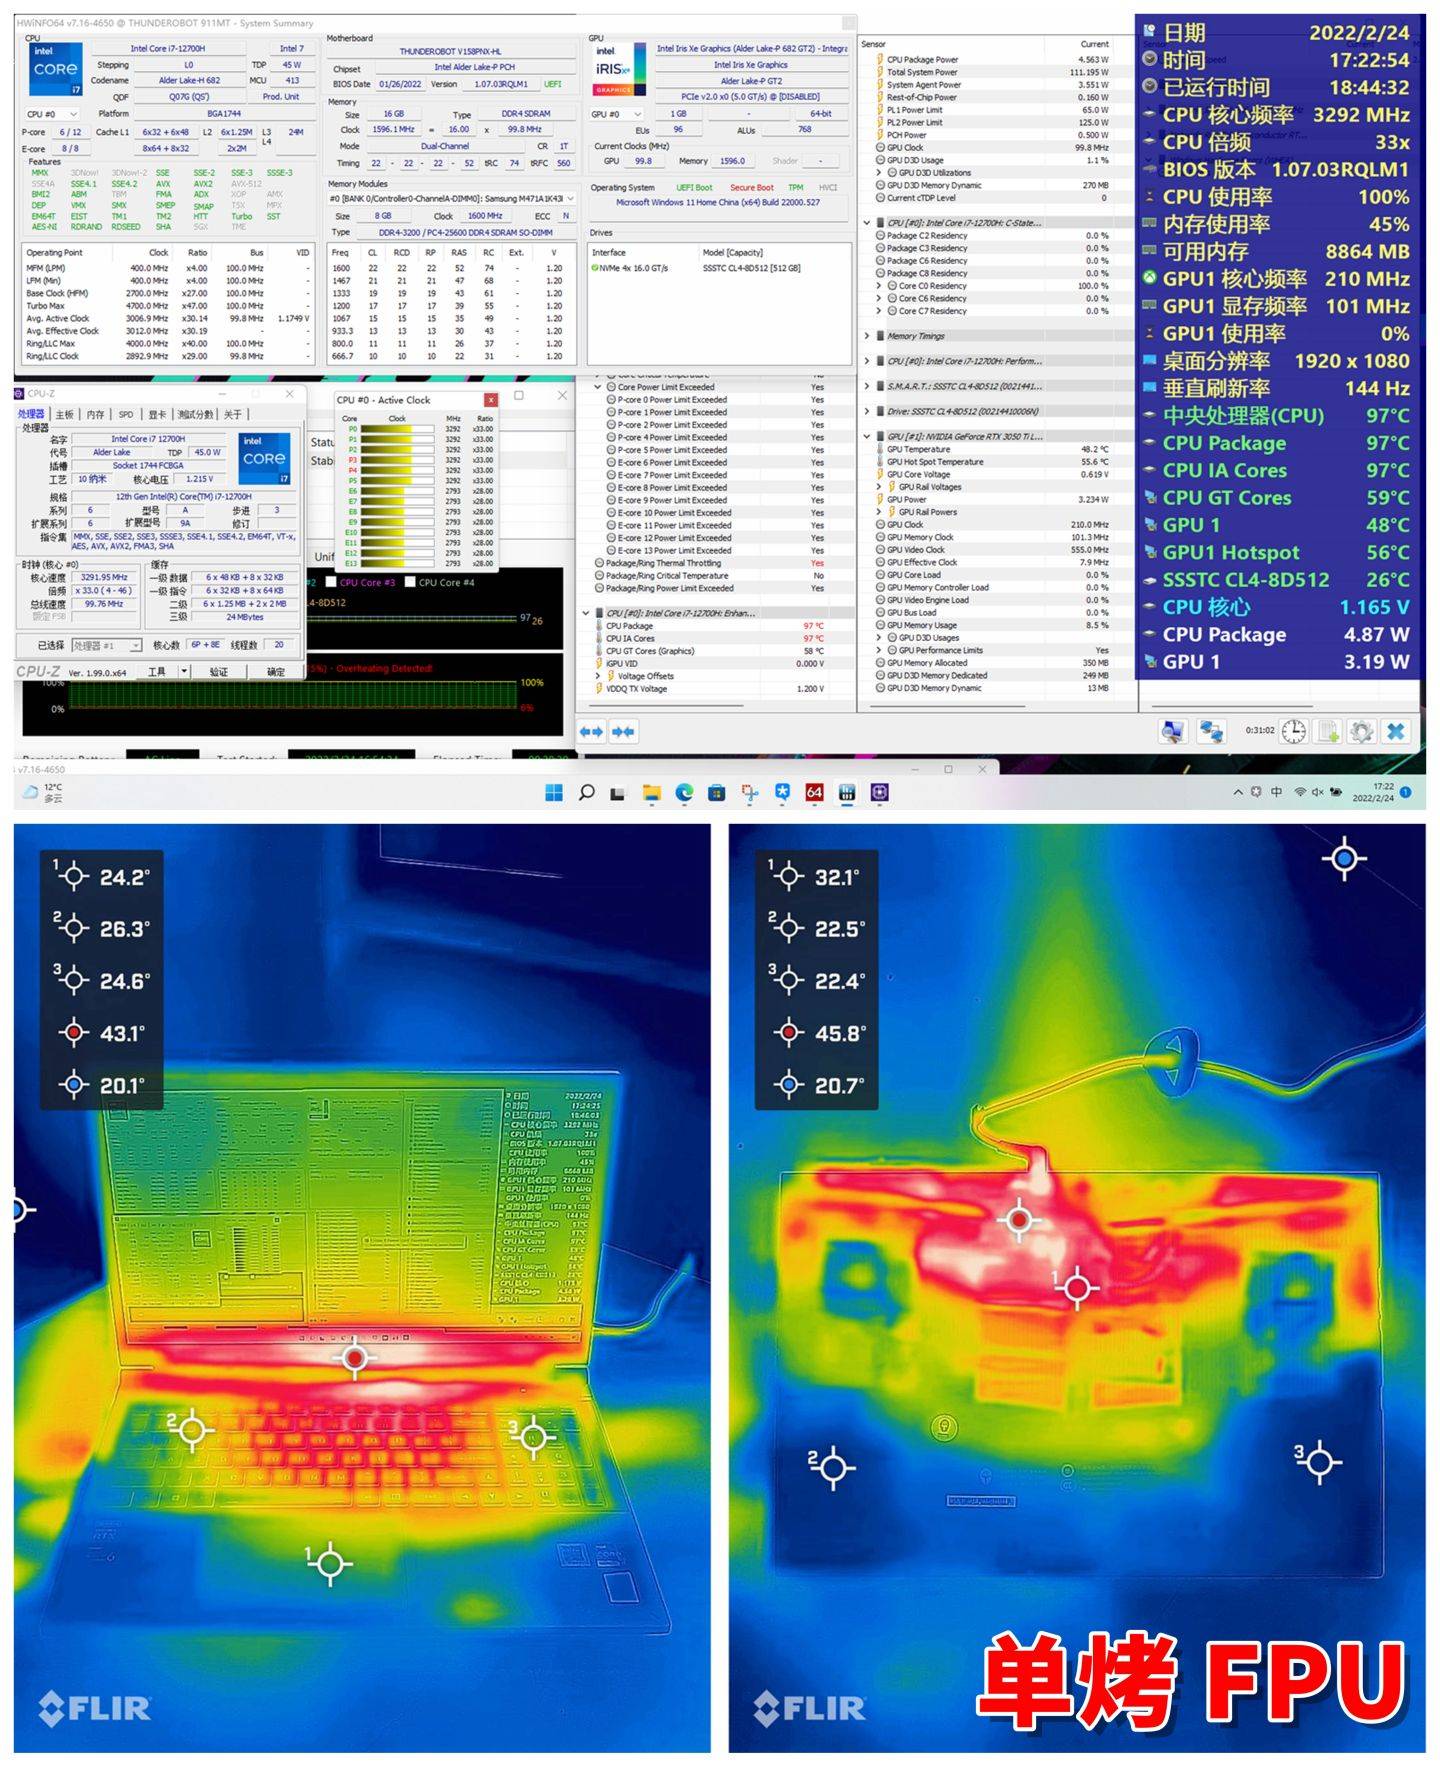The height and width of the screenshot is (1767, 1440).
Task: Switch to CPU-Z 处理器 tab
Action: pos(32,414)
